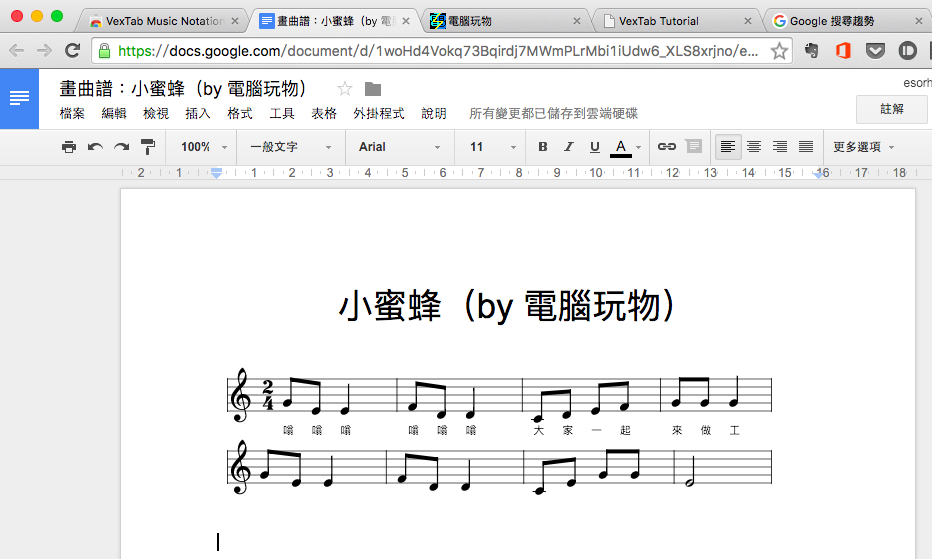Viewport: 932px width, 559px height.
Task: Open the Docs home sidebar icon
Action: pos(19,98)
